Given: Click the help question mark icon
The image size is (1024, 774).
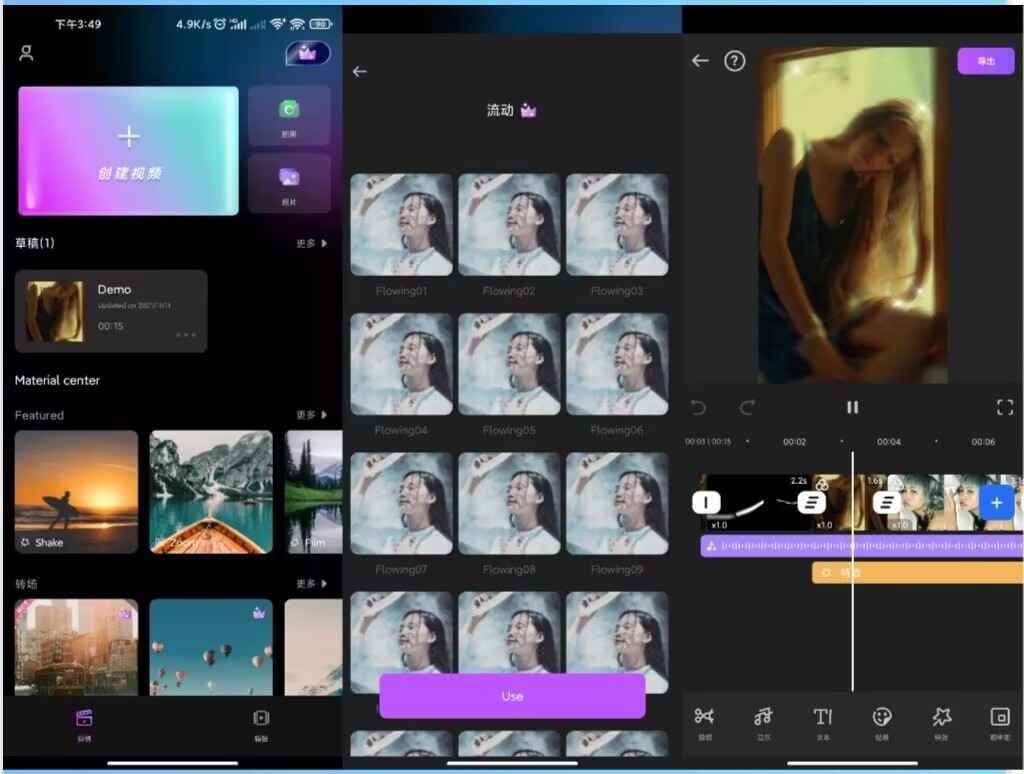Looking at the screenshot, I should 735,61.
